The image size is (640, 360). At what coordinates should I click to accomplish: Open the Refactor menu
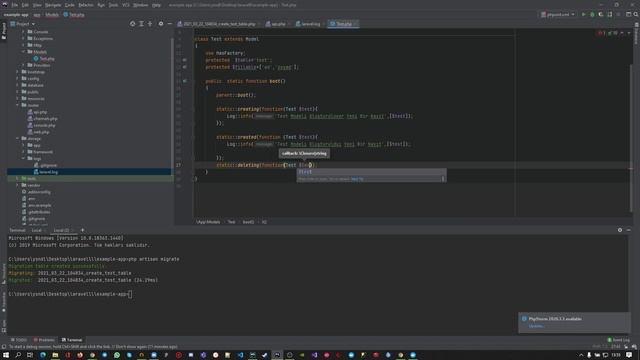coord(86,5)
